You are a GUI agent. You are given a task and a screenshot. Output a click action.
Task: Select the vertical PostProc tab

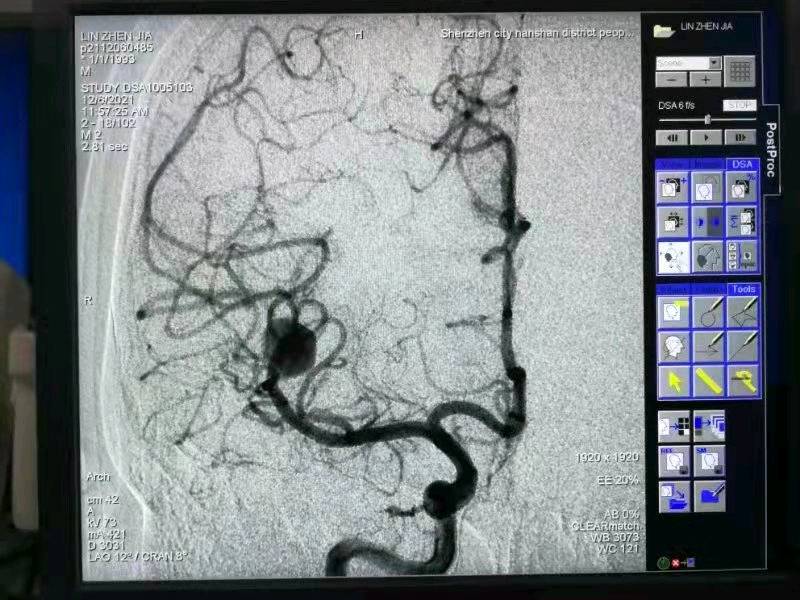[x=770, y=148]
